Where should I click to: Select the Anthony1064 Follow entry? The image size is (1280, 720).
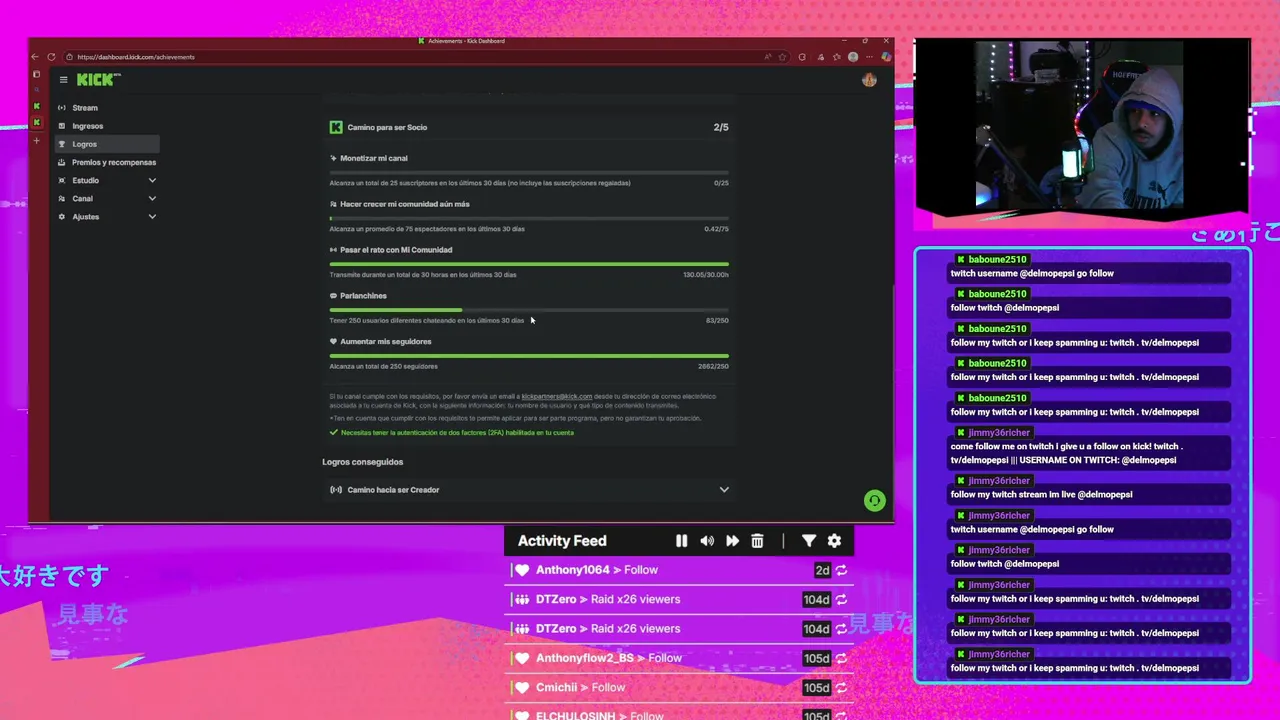coord(678,570)
